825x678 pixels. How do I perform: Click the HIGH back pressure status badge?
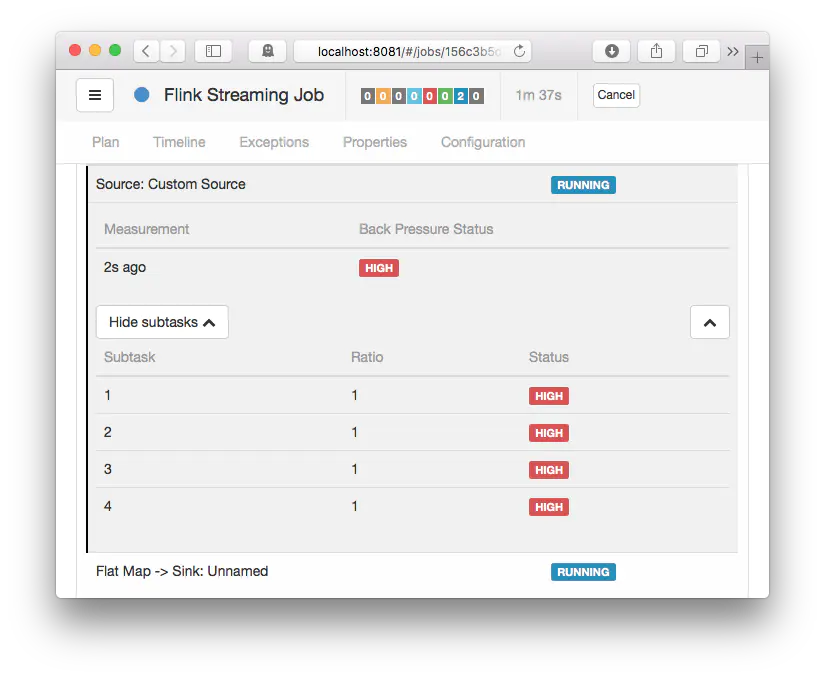point(379,268)
